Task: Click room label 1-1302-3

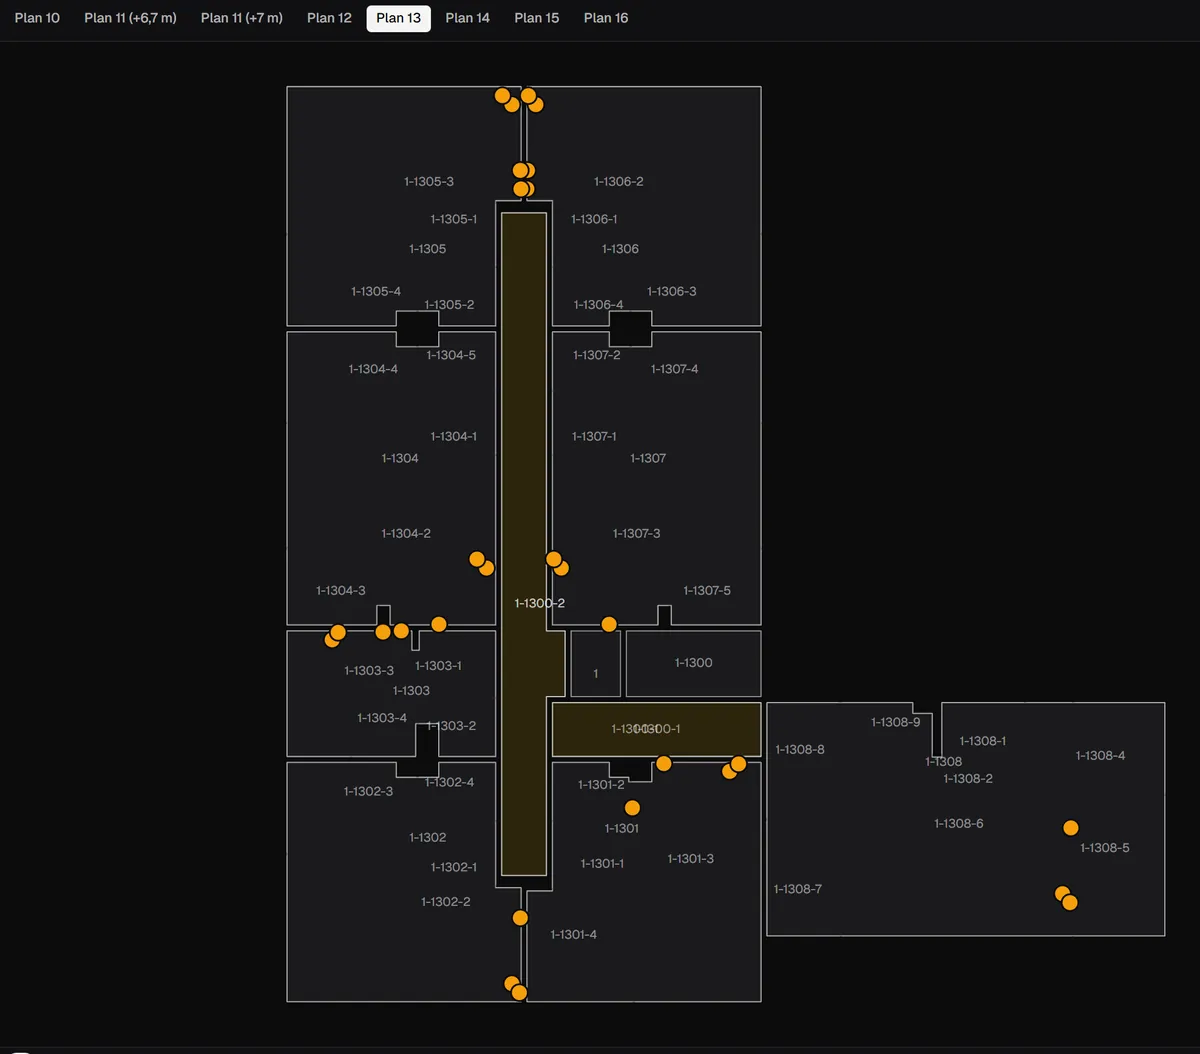Action: [368, 792]
